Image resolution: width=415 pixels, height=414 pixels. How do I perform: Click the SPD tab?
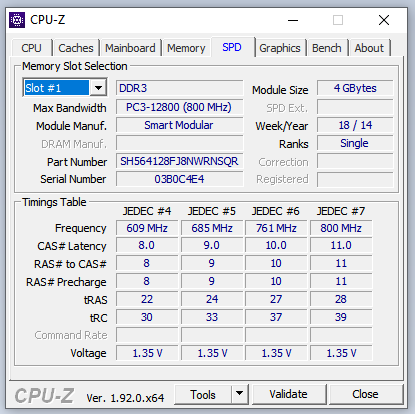232,47
